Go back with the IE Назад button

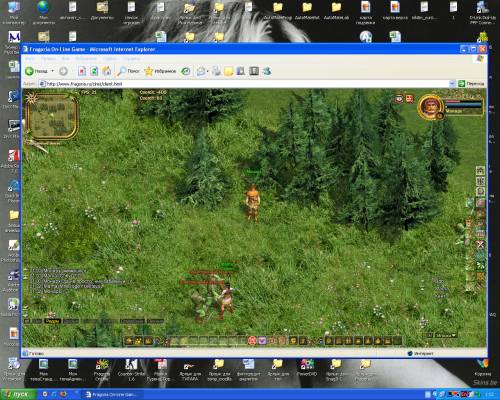click(36, 71)
